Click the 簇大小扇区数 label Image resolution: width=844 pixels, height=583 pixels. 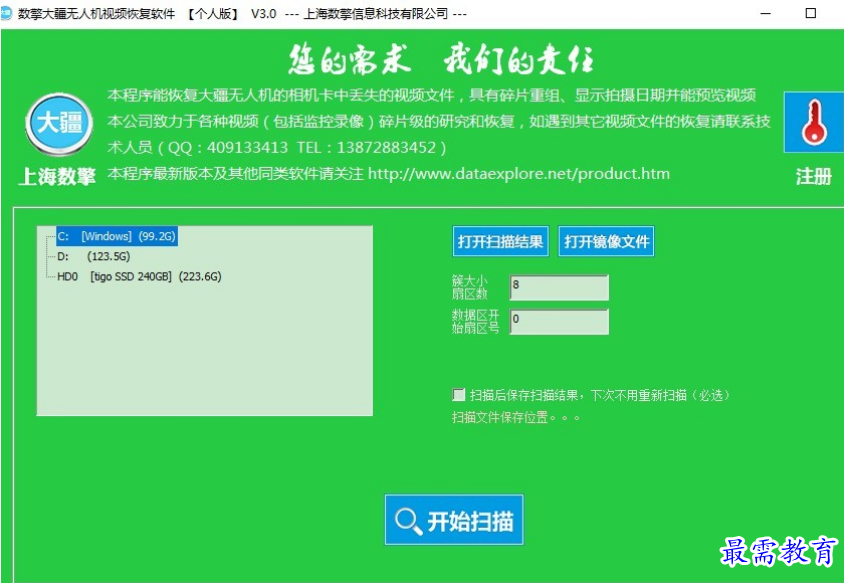coord(470,287)
